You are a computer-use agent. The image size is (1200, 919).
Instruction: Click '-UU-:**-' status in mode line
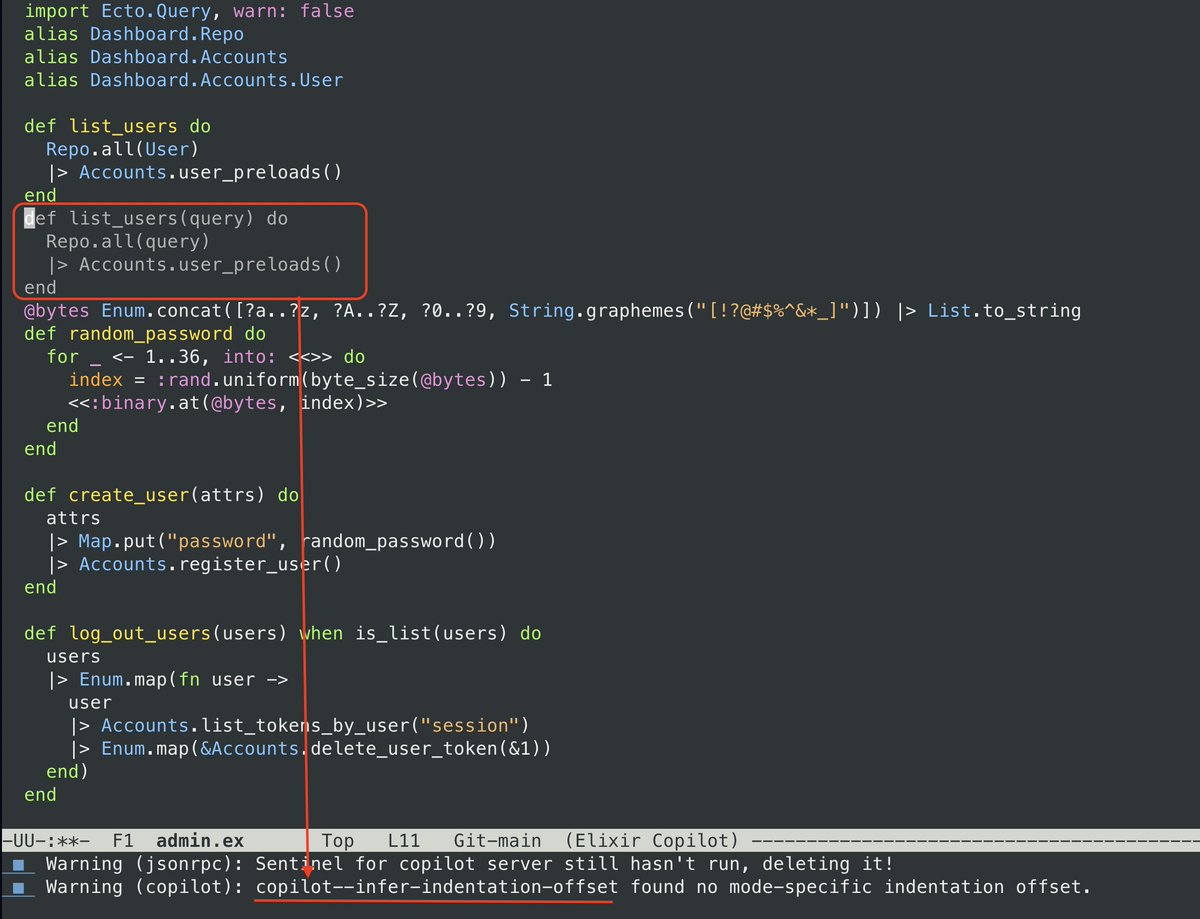(46, 842)
